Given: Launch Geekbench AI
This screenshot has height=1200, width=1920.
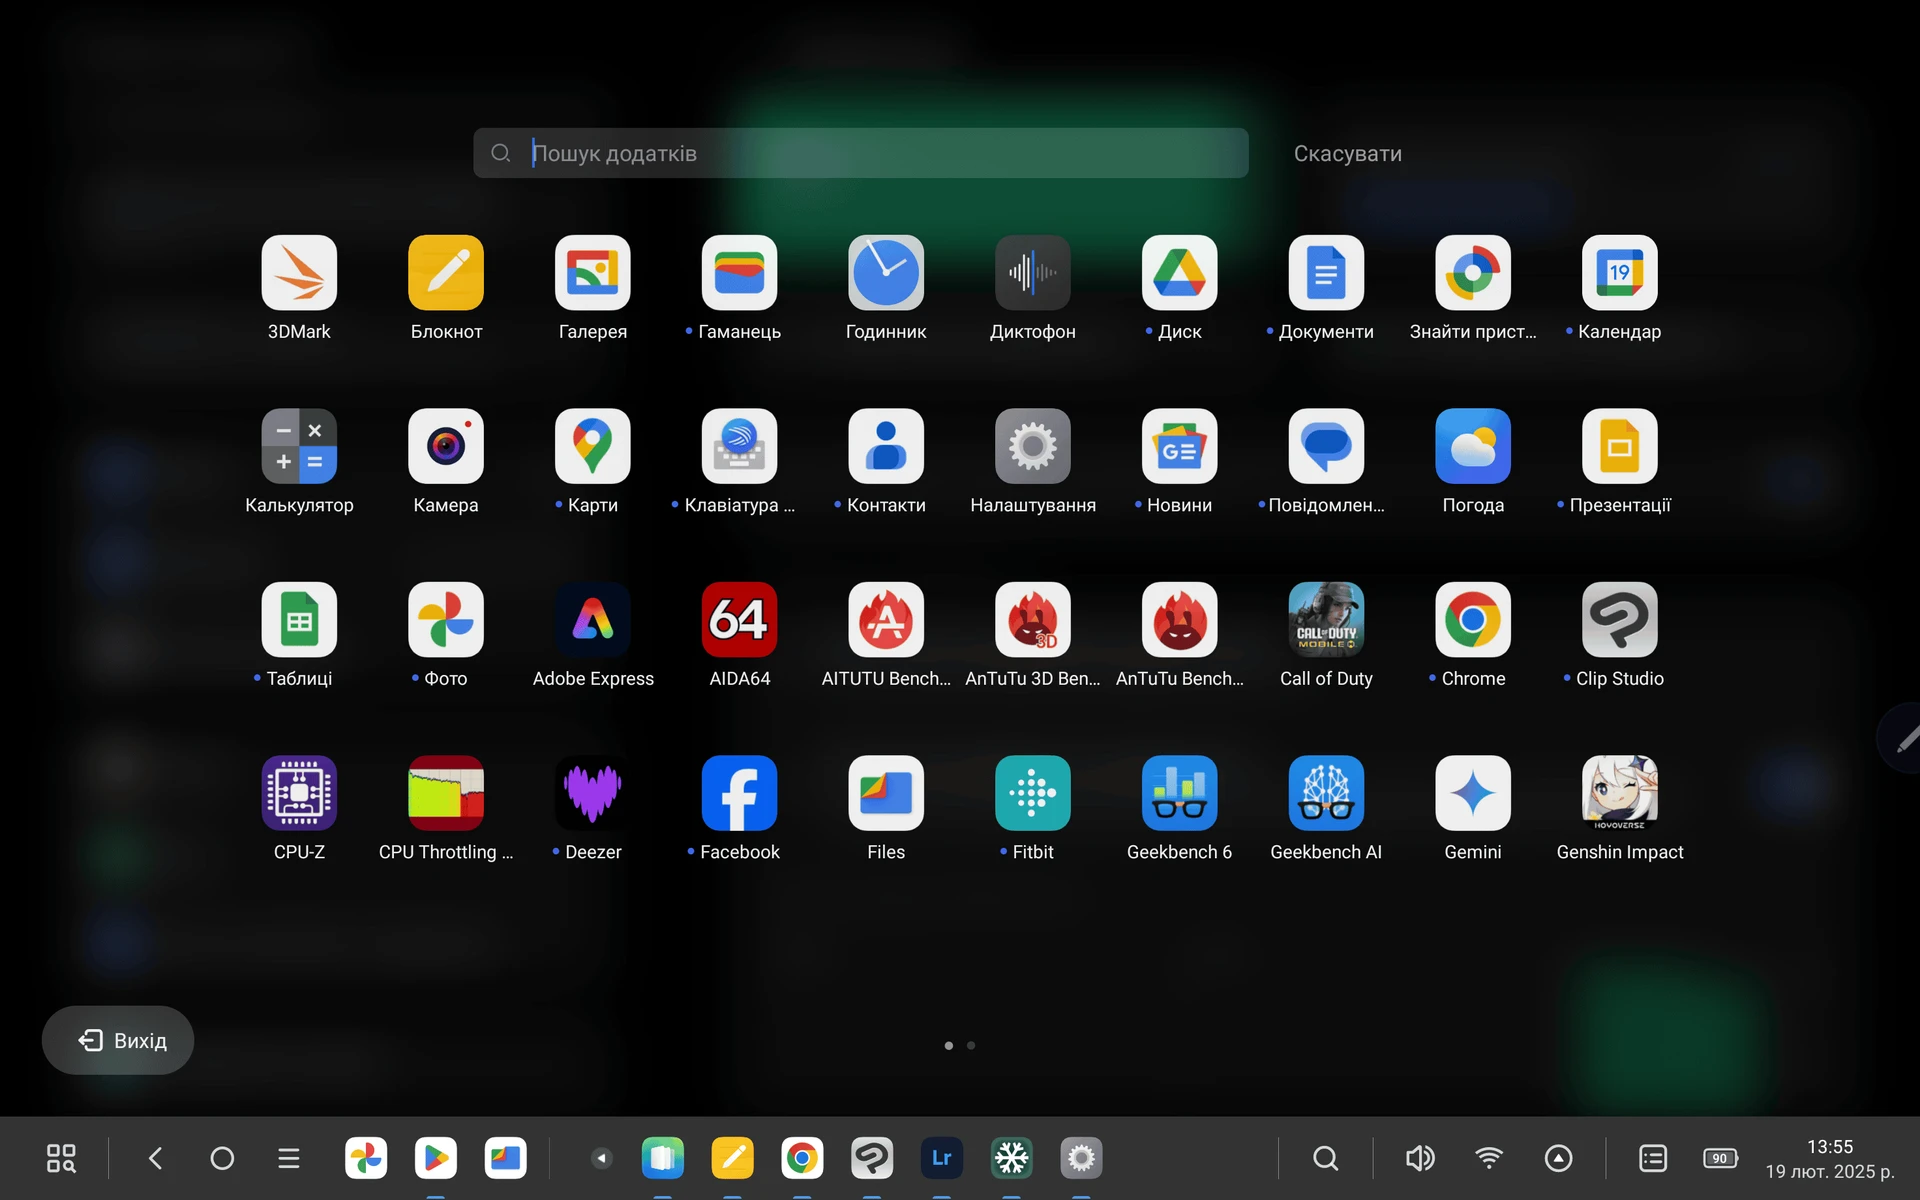Looking at the screenshot, I should pyautogui.click(x=1326, y=793).
